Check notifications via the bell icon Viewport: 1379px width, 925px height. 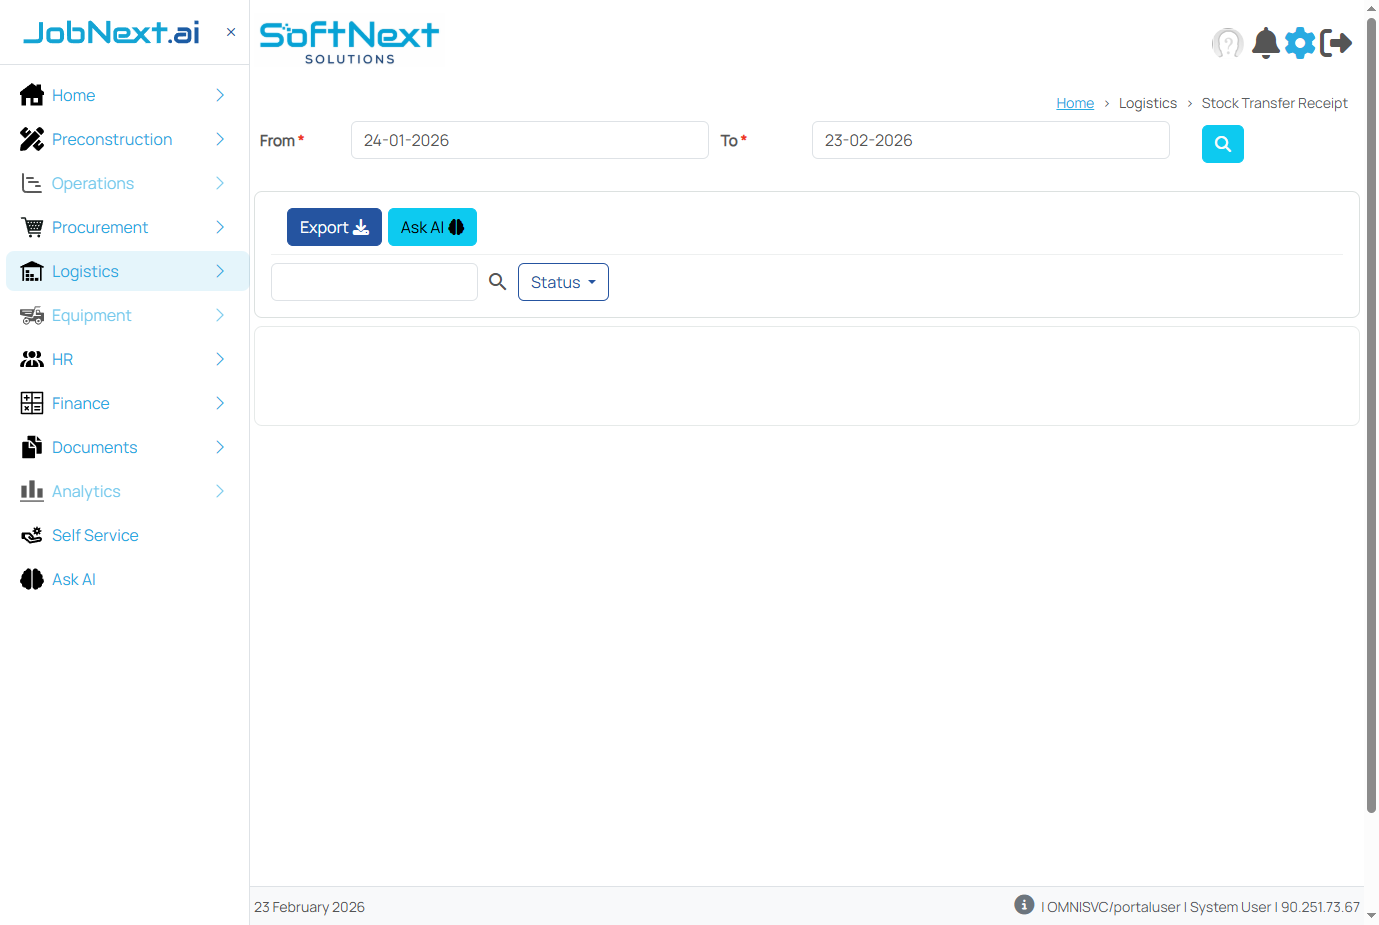pyautogui.click(x=1265, y=43)
